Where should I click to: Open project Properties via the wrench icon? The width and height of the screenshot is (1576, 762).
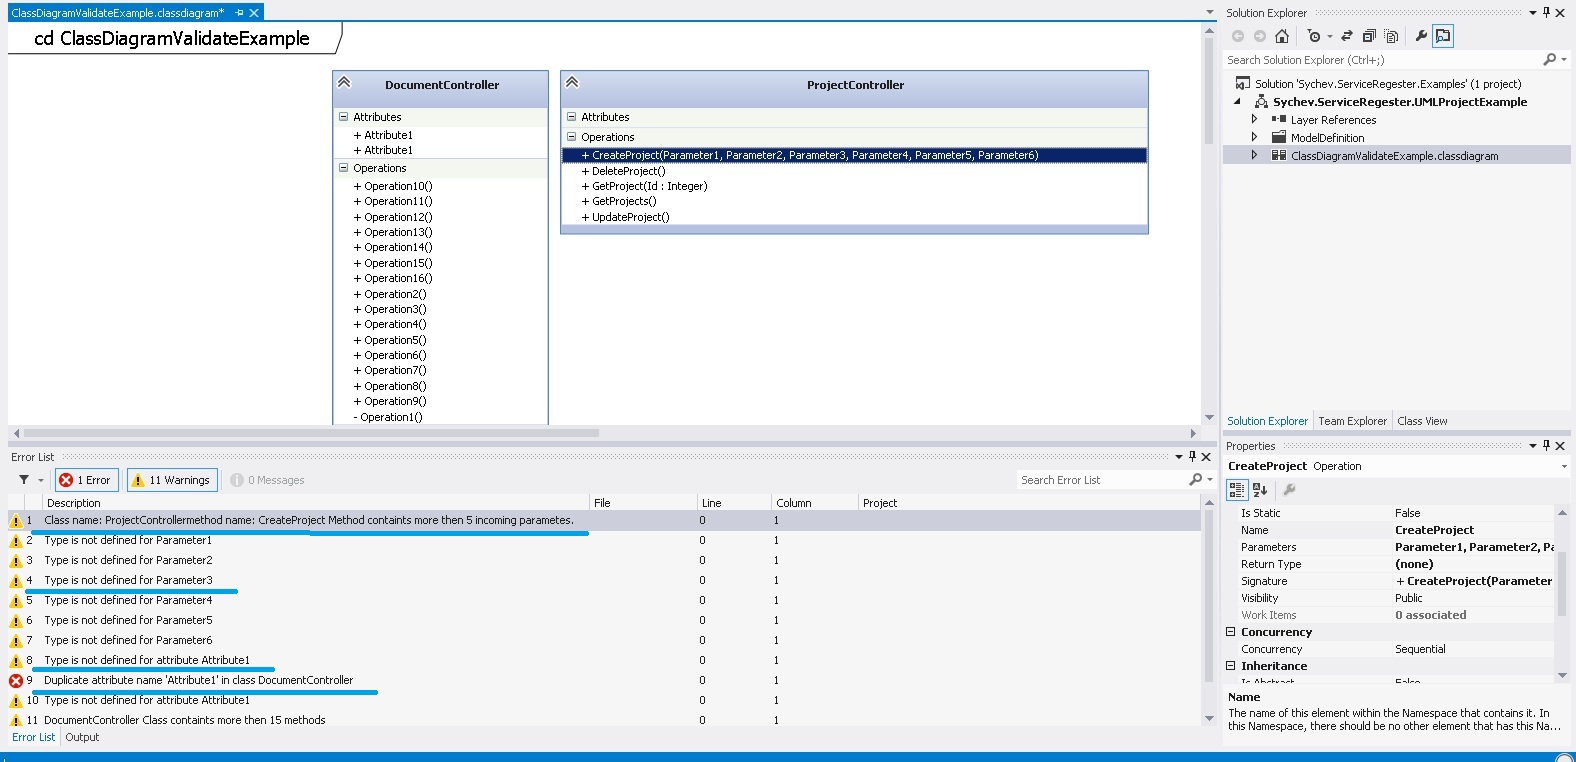pos(1421,36)
